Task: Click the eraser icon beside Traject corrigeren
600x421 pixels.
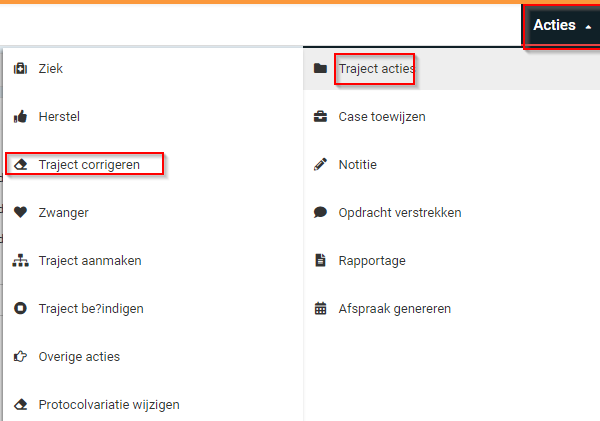Action: click(20, 164)
